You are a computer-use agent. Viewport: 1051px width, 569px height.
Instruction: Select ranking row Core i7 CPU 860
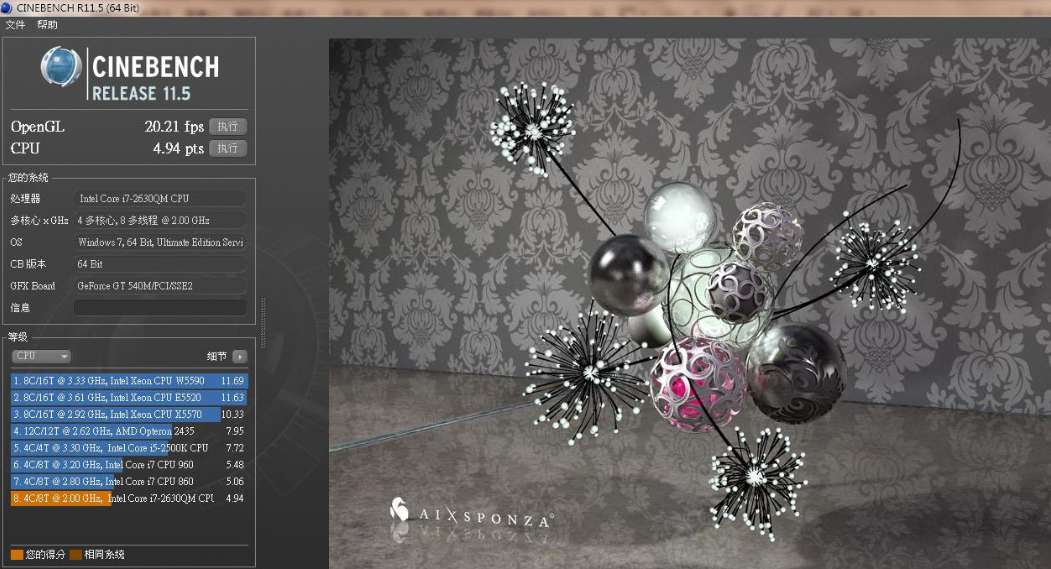pyautogui.click(x=129, y=481)
